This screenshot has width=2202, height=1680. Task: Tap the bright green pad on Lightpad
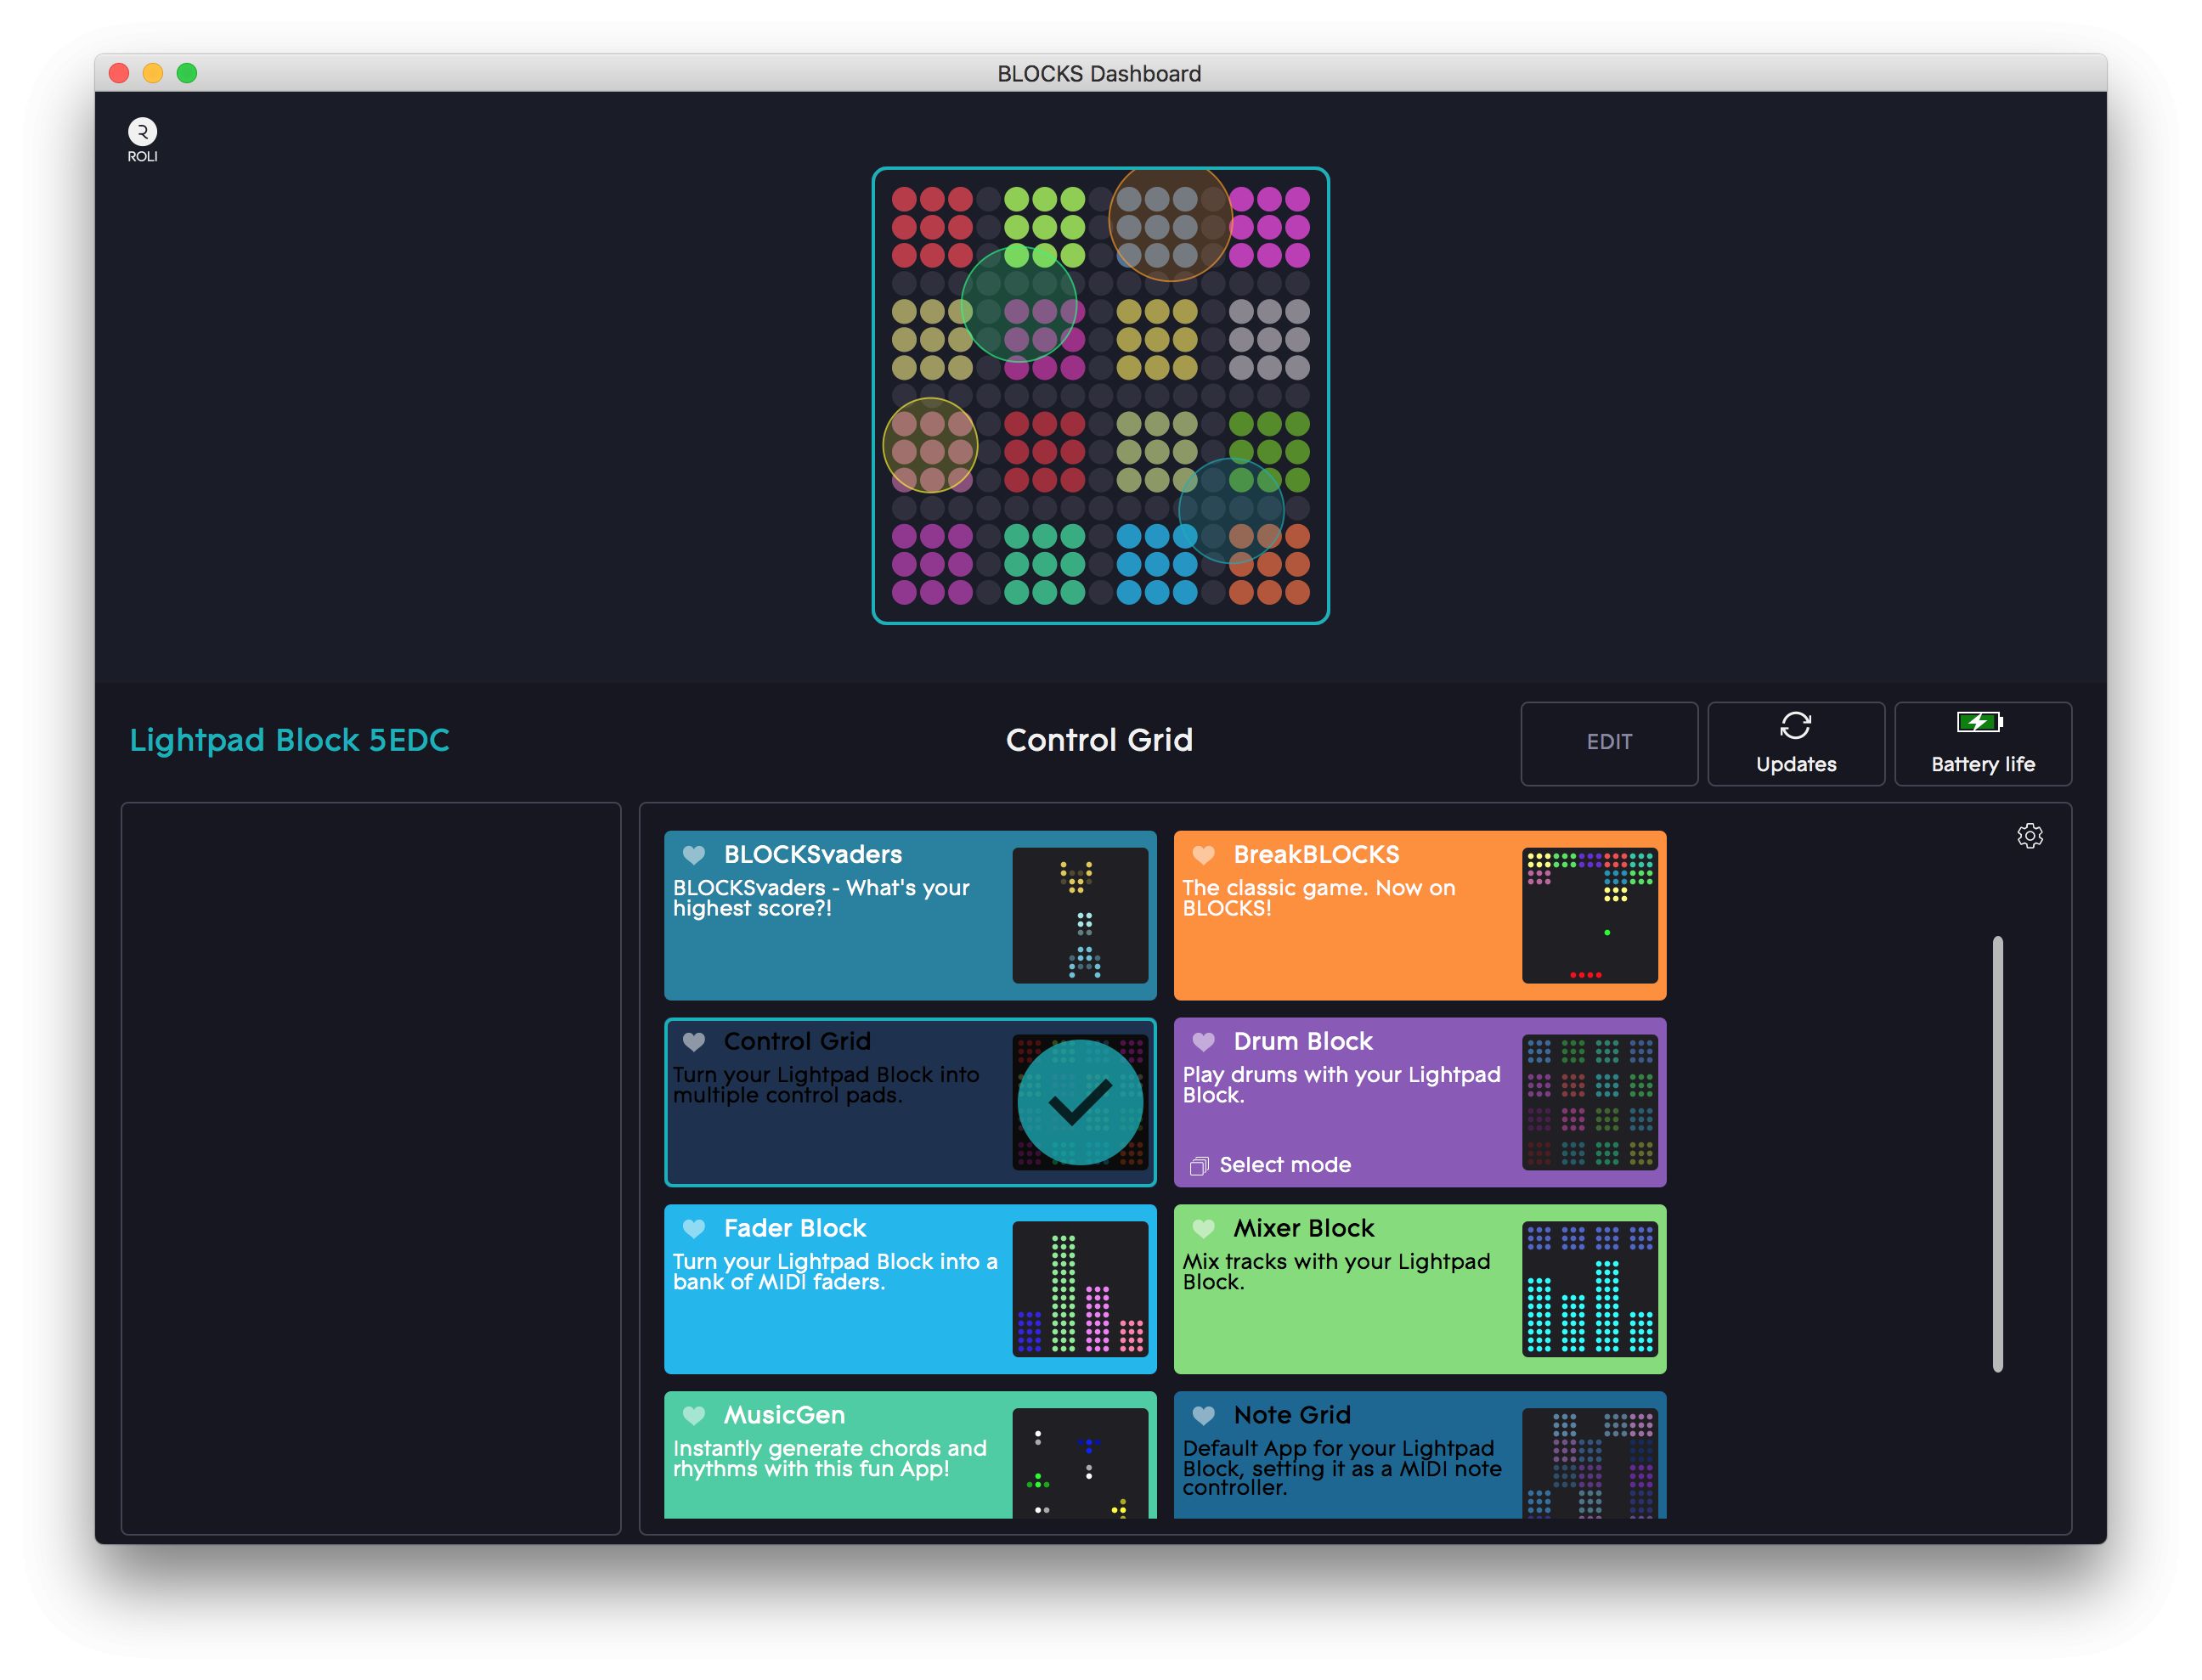1044,227
